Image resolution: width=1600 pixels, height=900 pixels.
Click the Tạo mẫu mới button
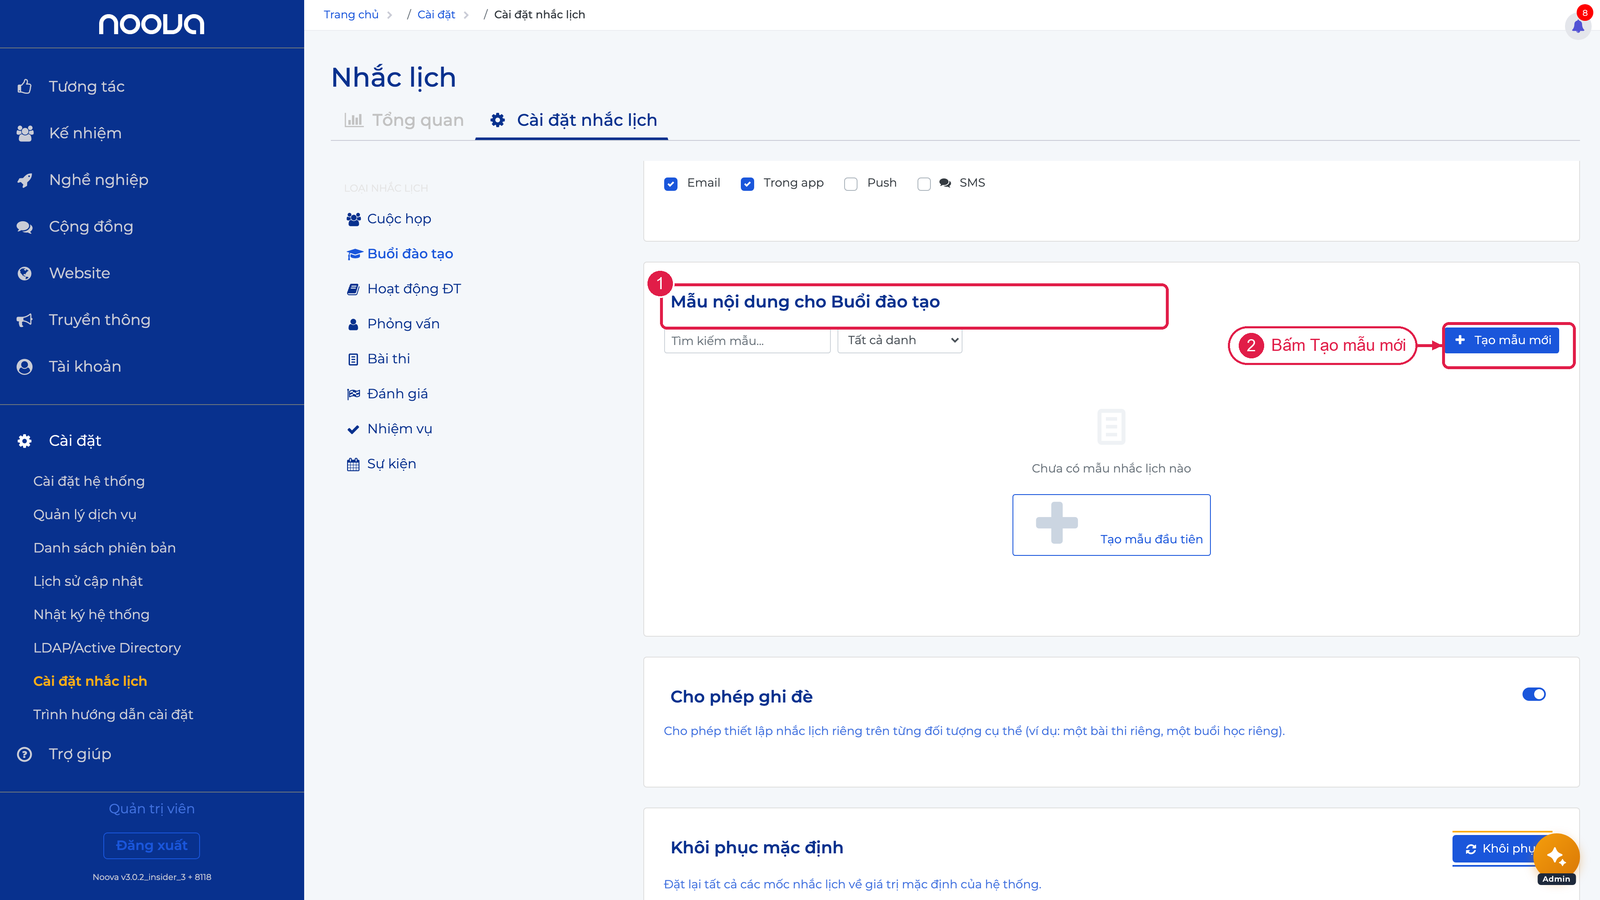coord(1502,340)
